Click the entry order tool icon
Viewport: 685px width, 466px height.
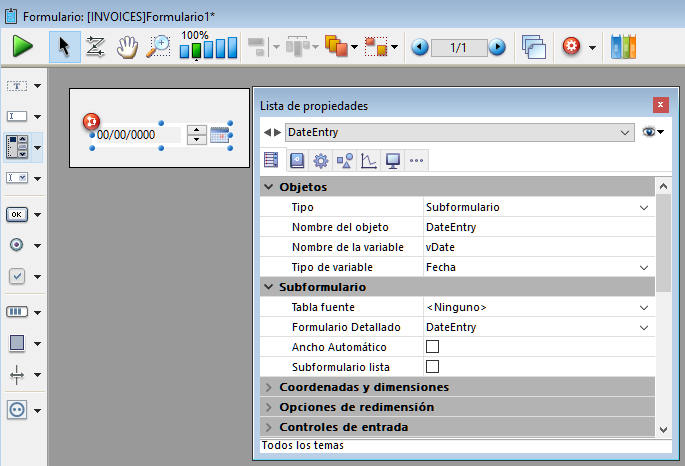pos(95,46)
